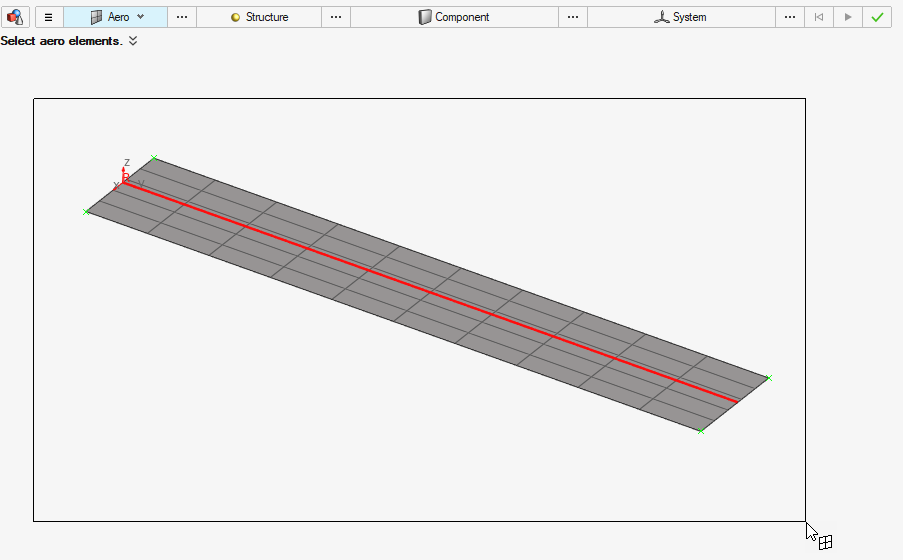903x560 pixels.
Task: Click the Structure yellow sphere icon
Action: tap(235, 17)
